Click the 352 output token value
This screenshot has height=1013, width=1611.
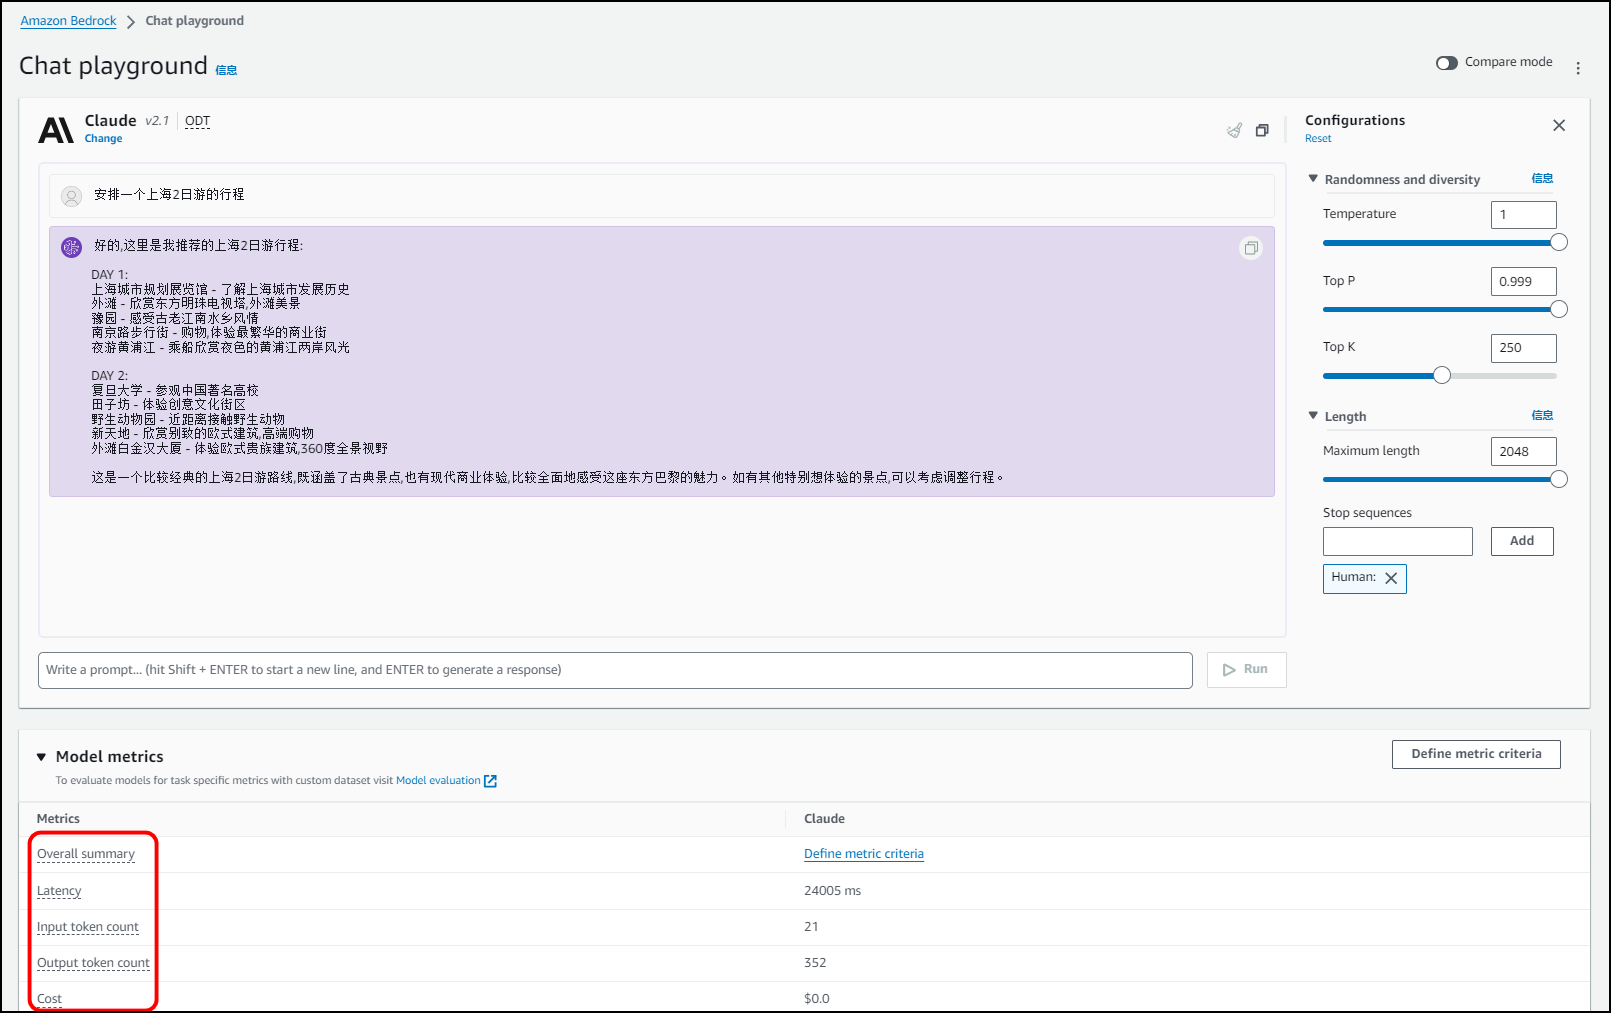pos(815,963)
